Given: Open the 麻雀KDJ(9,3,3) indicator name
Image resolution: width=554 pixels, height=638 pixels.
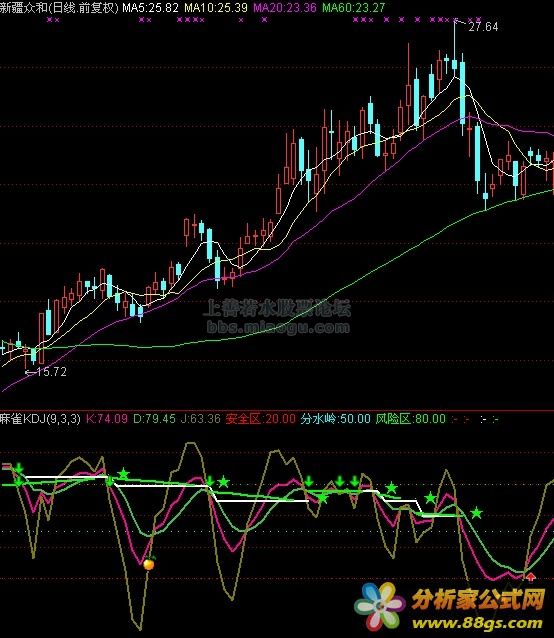Looking at the screenshot, I should coord(40,419).
